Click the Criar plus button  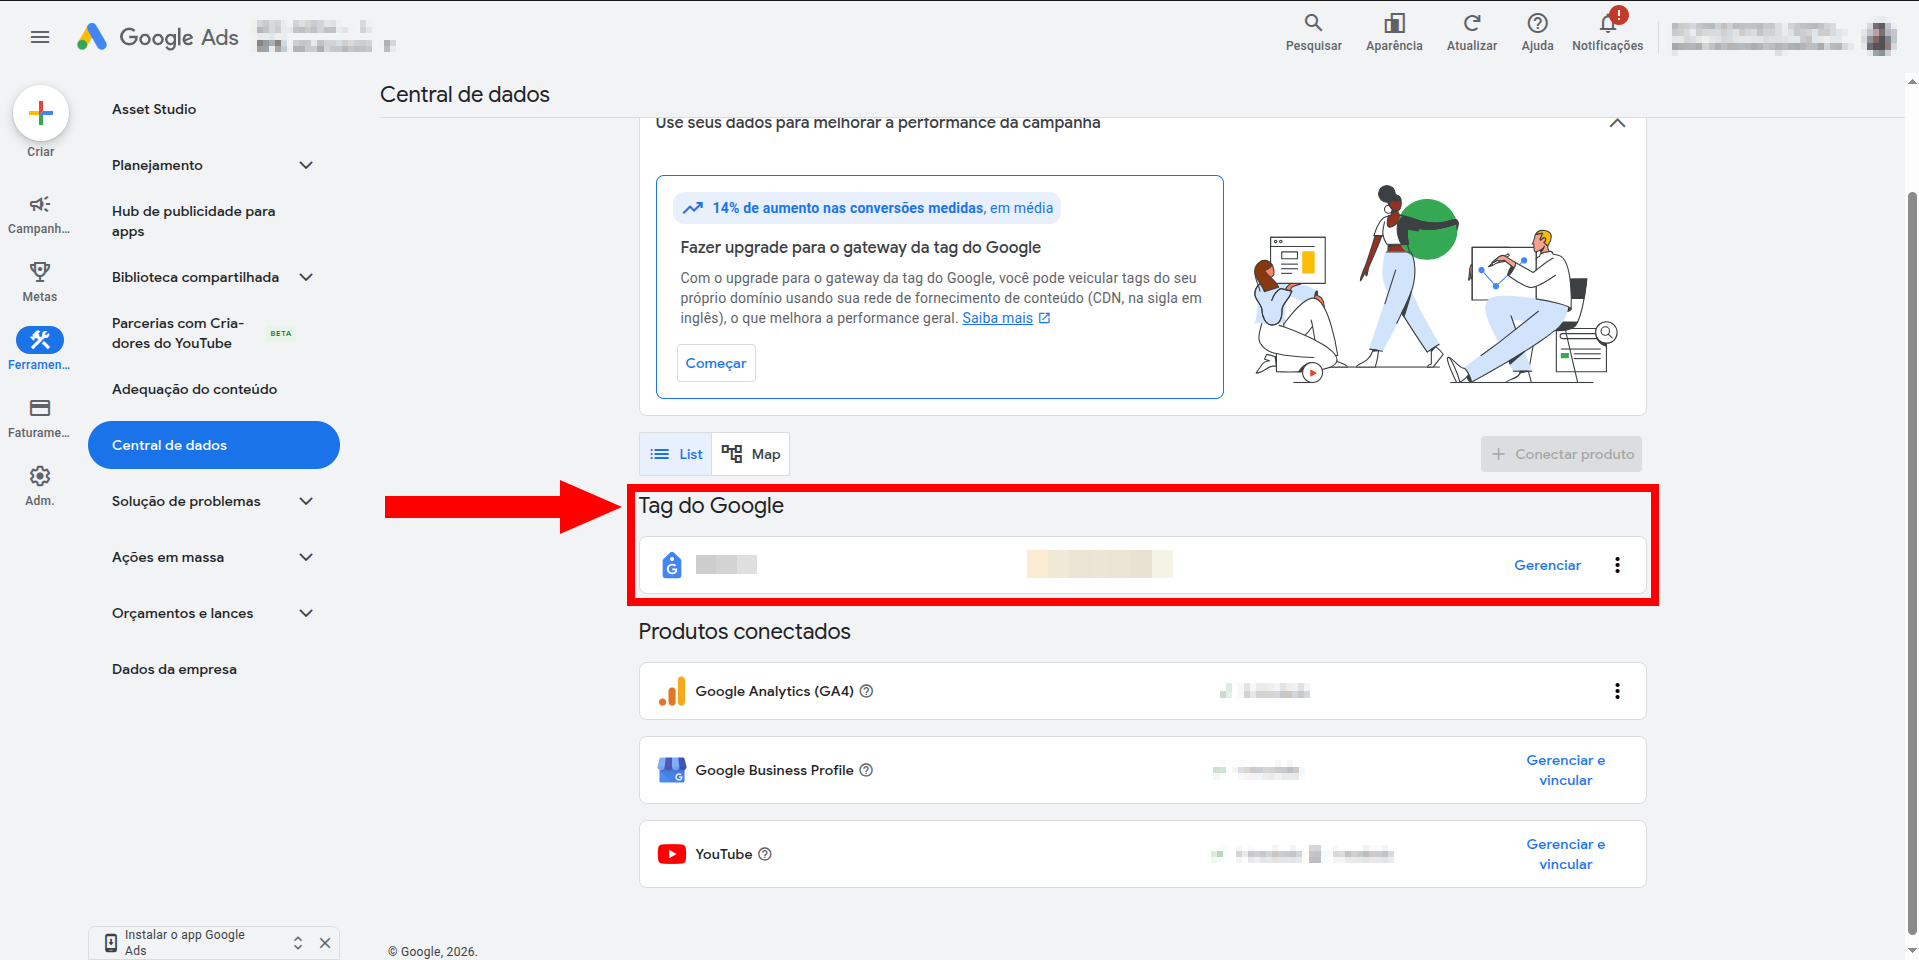[x=41, y=113]
